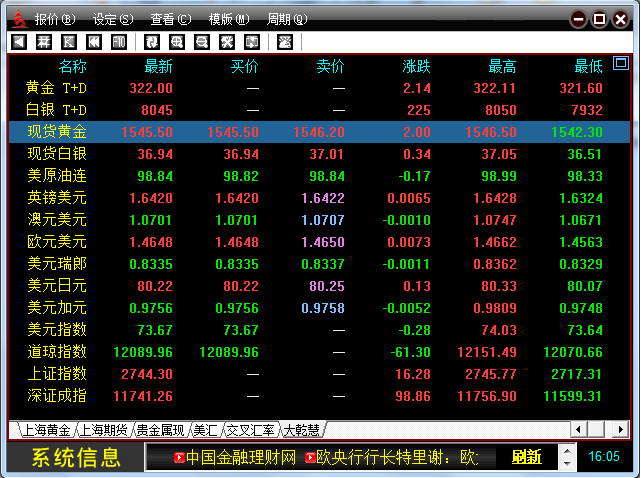The height and width of the screenshot is (478, 641).
Task: Click the red icon before 中国金融理财网
Action: 179,457
